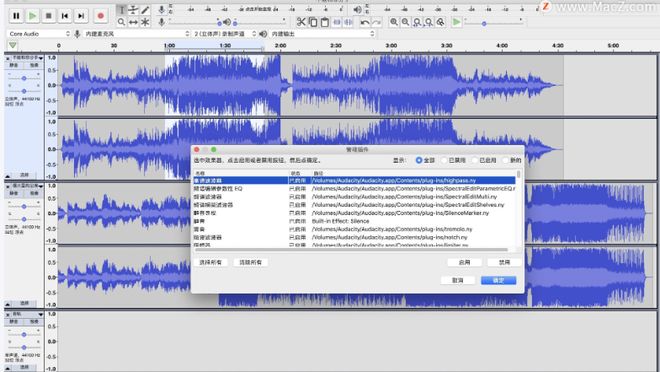
Task: Close the top audio track
Action: coord(8,58)
